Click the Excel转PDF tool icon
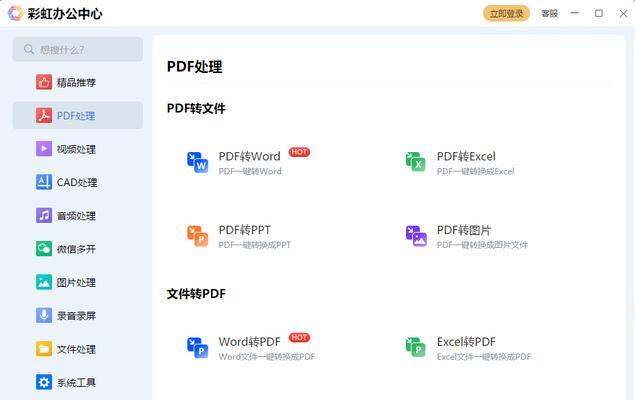The height and width of the screenshot is (400, 635). pos(416,348)
